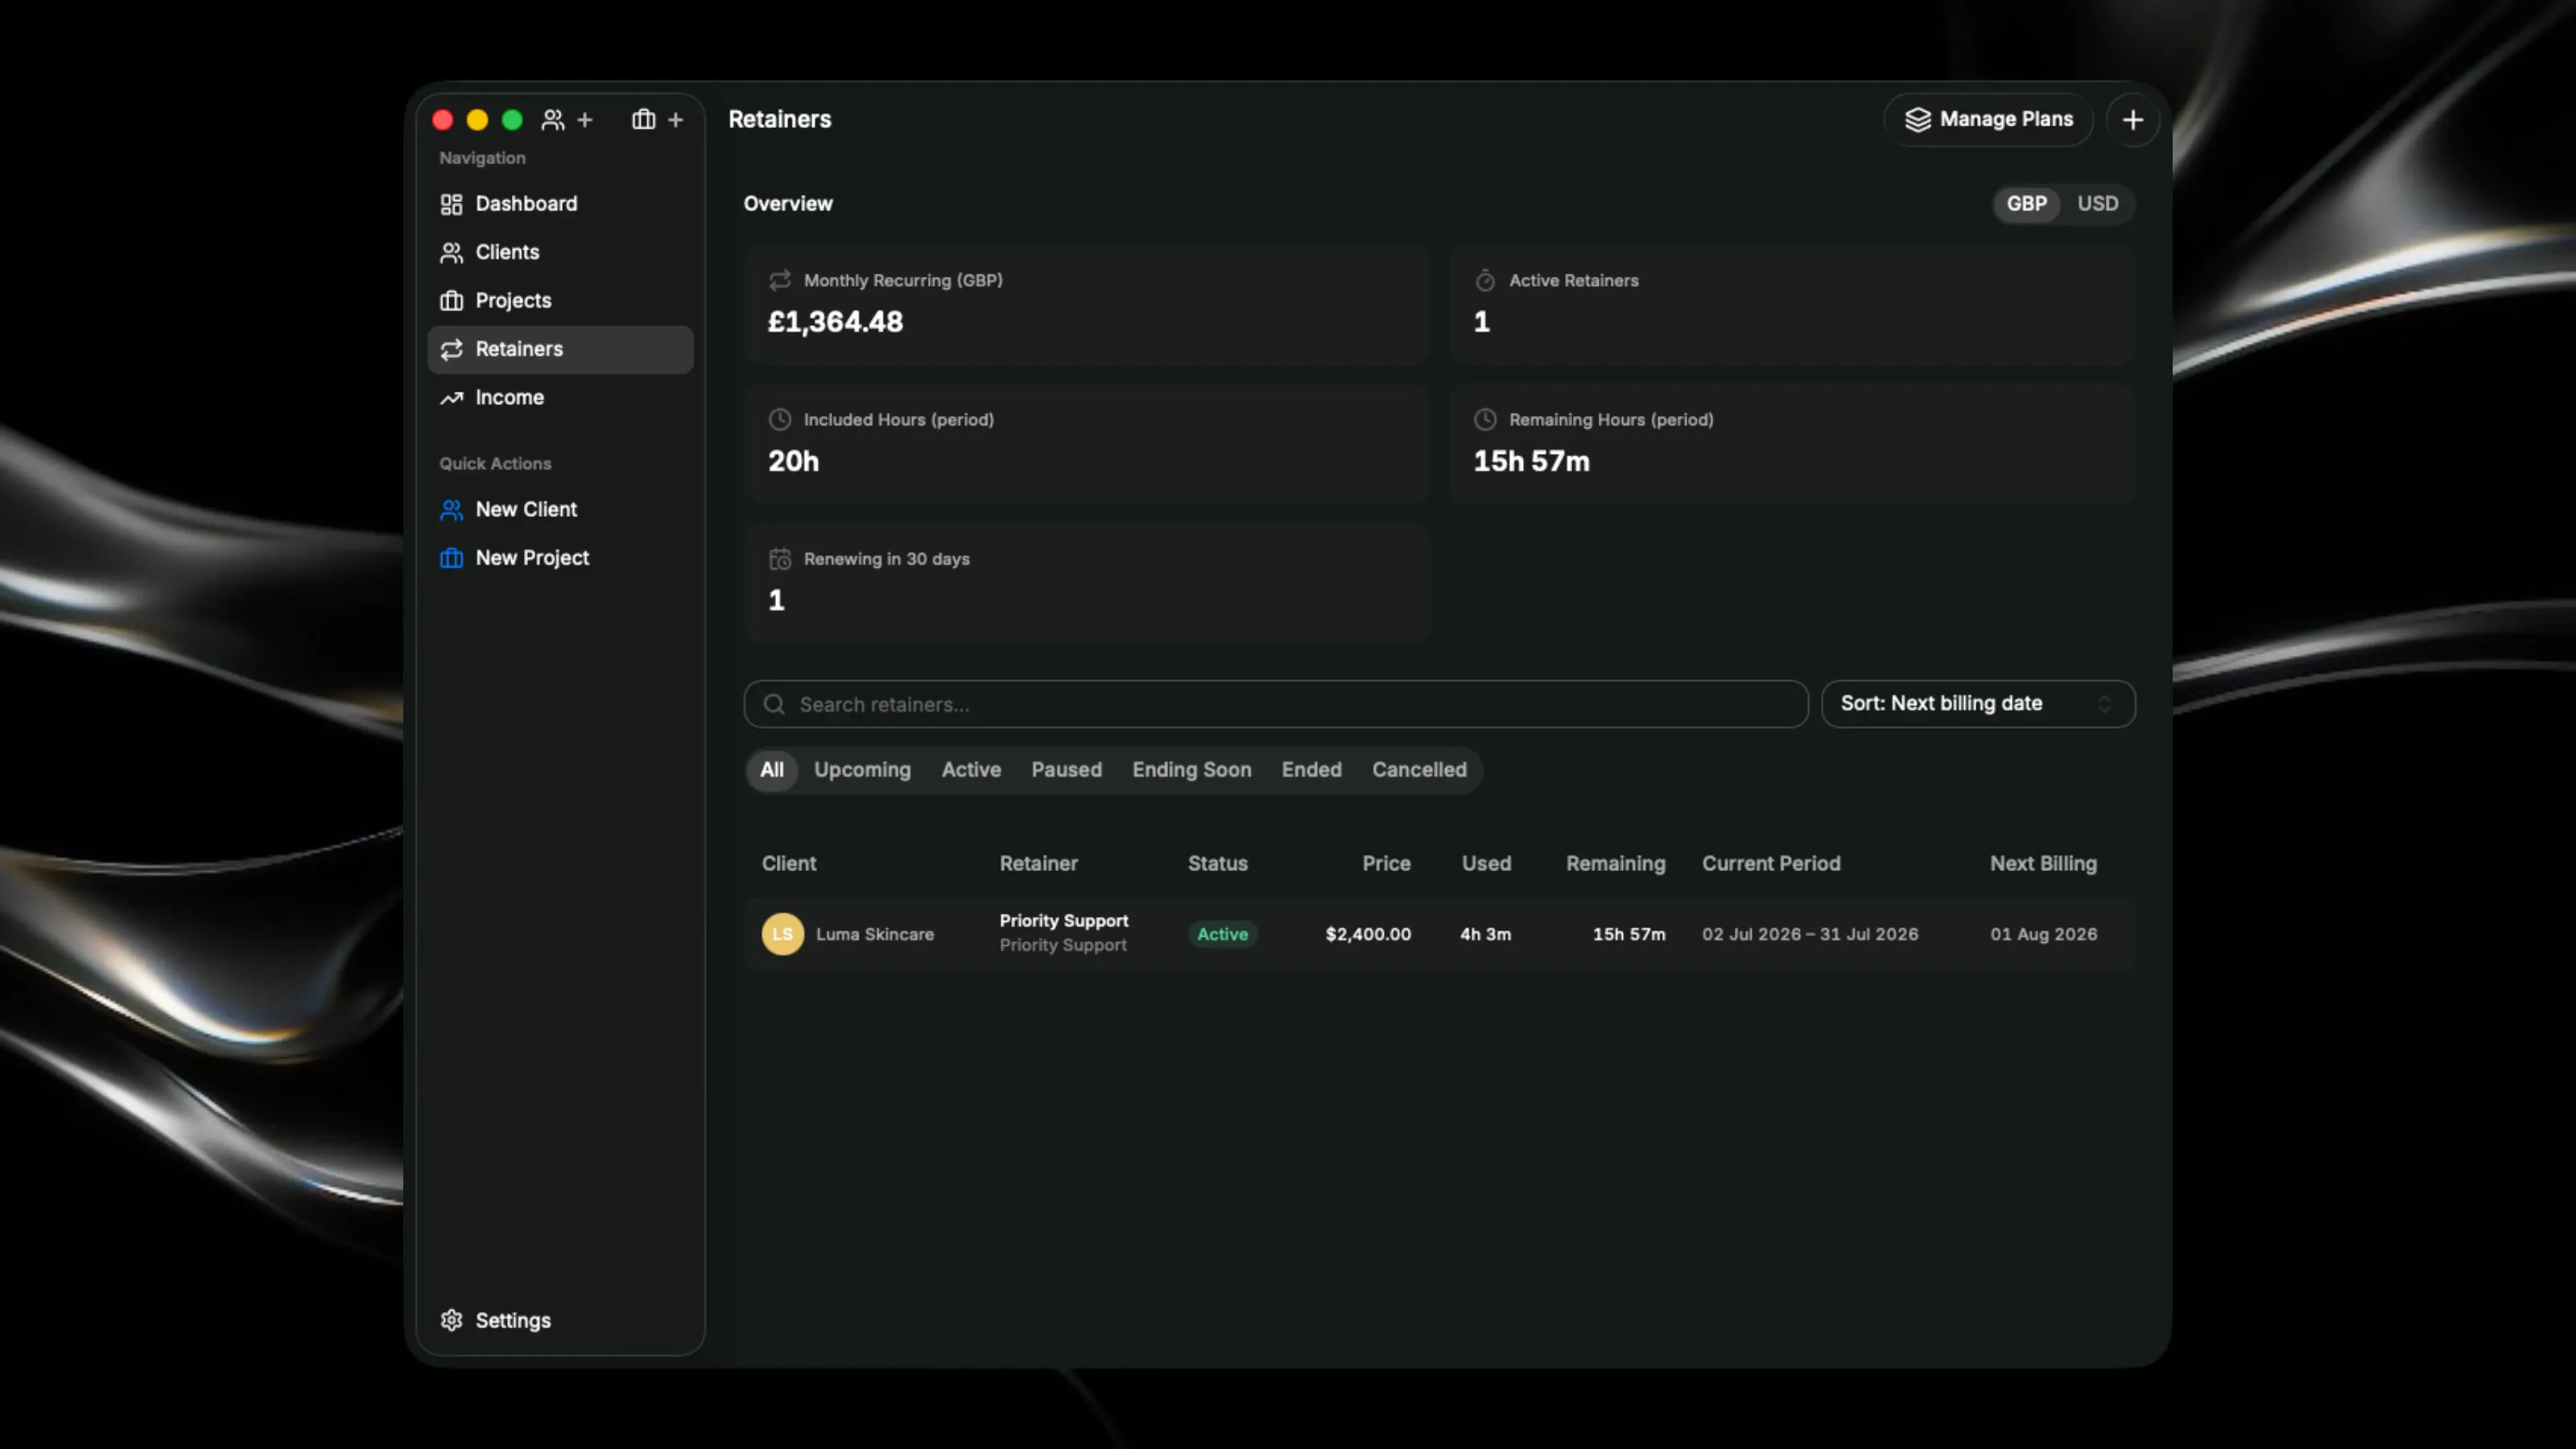
Task: Open the Luma Skincare client row
Action: click(x=1439, y=934)
